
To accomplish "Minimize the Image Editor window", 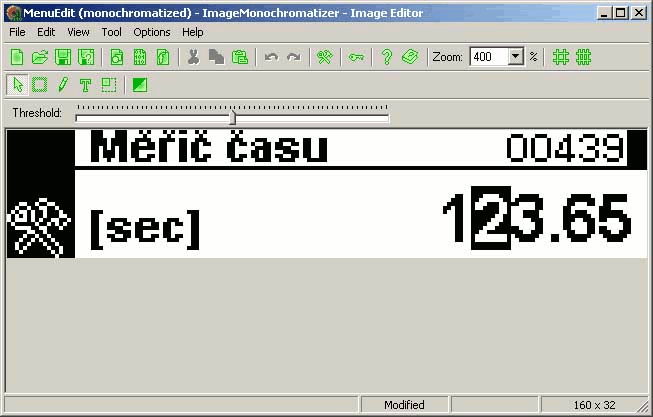I will [x=603, y=13].
